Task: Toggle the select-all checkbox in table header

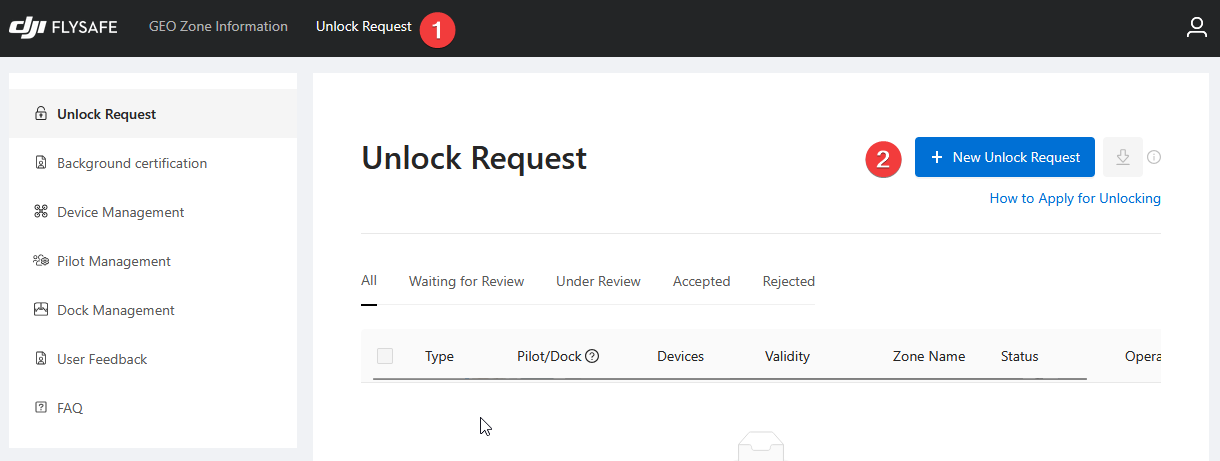Action: tap(385, 356)
